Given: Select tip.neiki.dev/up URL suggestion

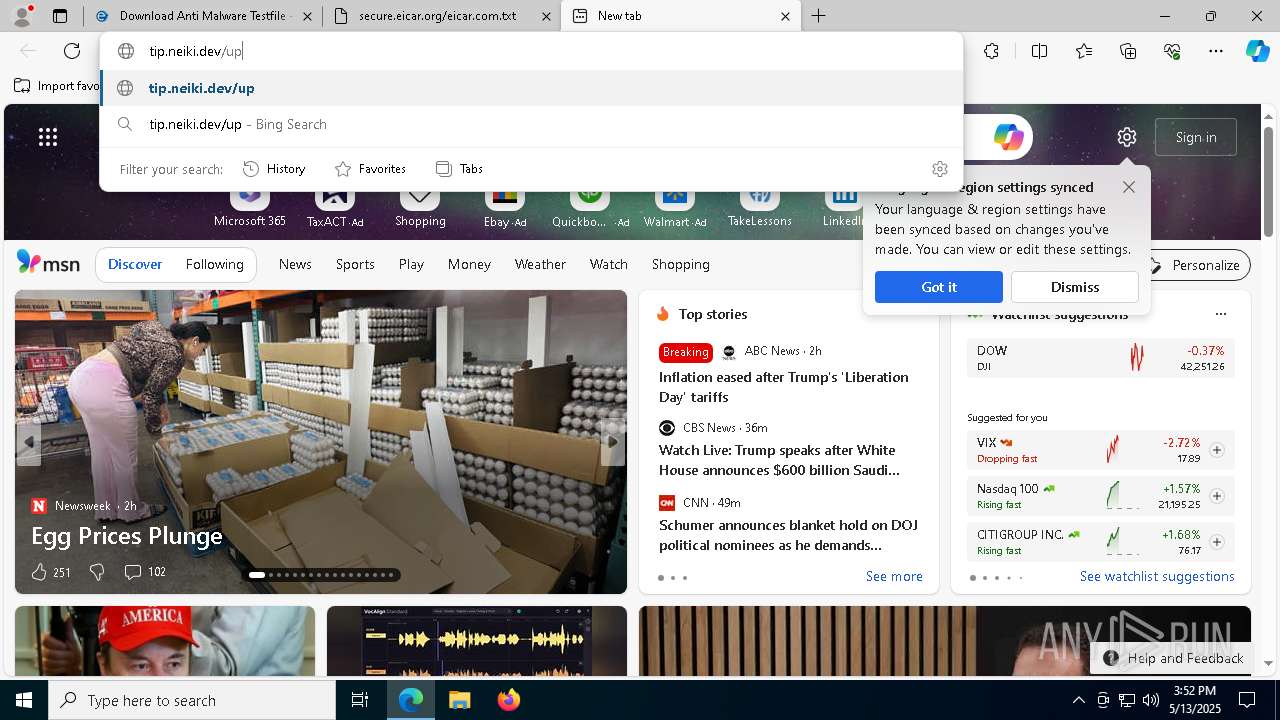Looking at the screenshot, I should pos(531,88).
